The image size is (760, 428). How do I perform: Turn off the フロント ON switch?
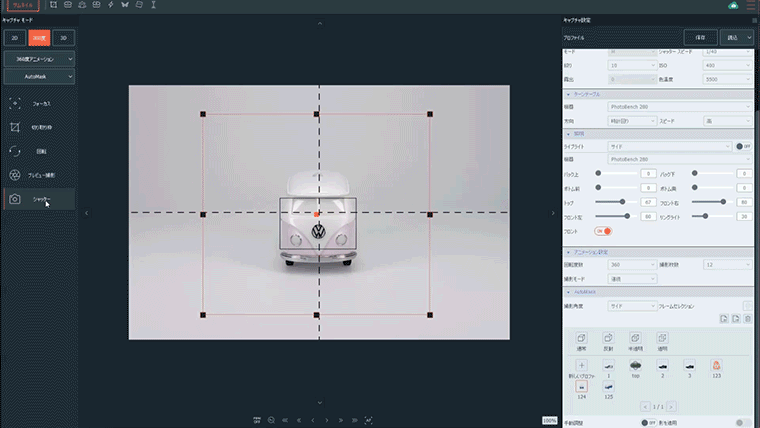point(603,231)
